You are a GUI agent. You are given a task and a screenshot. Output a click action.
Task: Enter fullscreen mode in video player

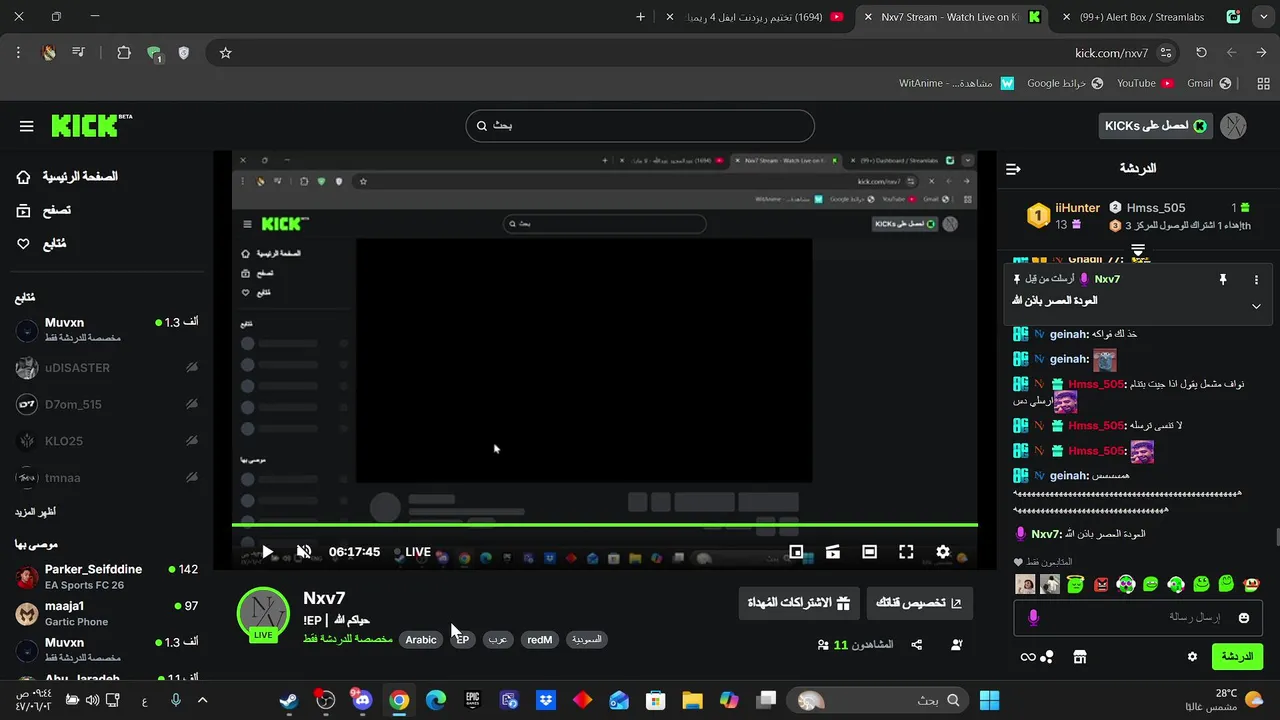[x=906, y=552]
